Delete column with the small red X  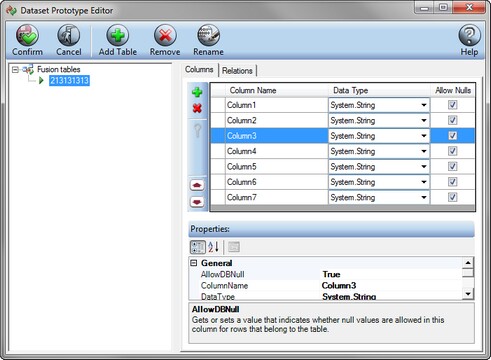(197, 108)
